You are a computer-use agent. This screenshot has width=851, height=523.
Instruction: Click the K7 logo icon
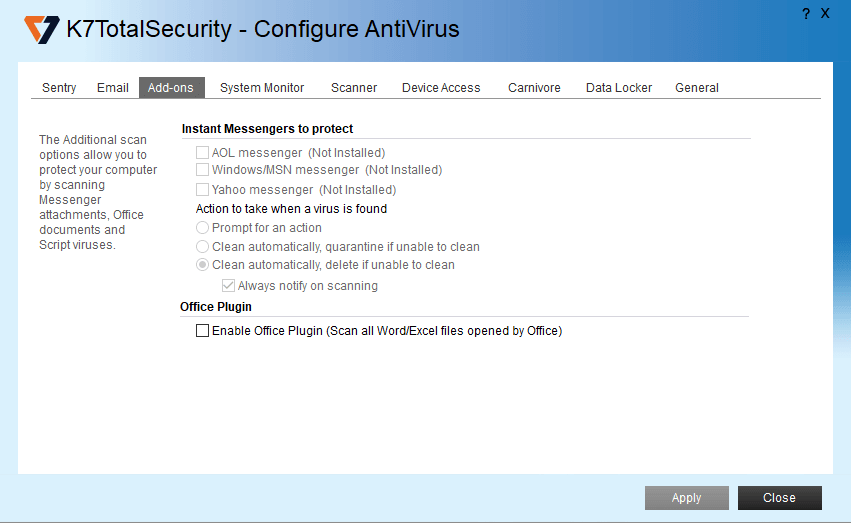(42, 29)
